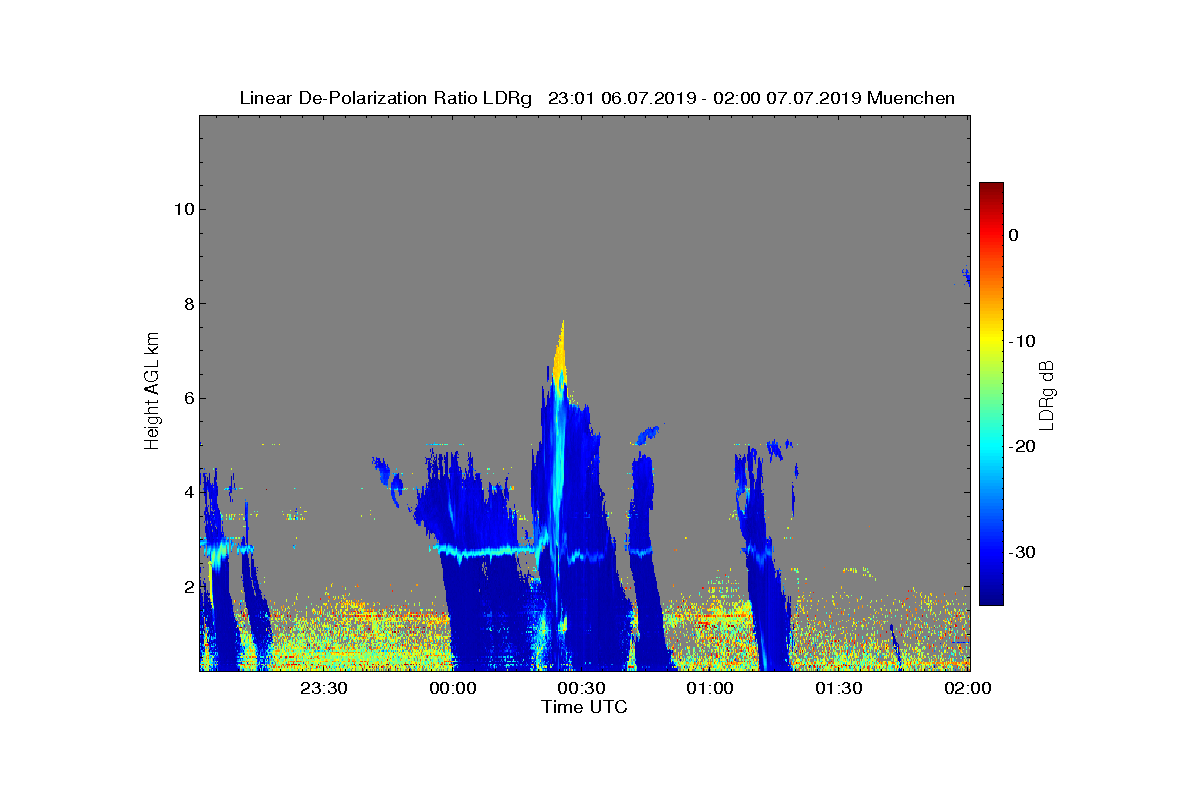Click the 'Time UTC' axis label

584,706
